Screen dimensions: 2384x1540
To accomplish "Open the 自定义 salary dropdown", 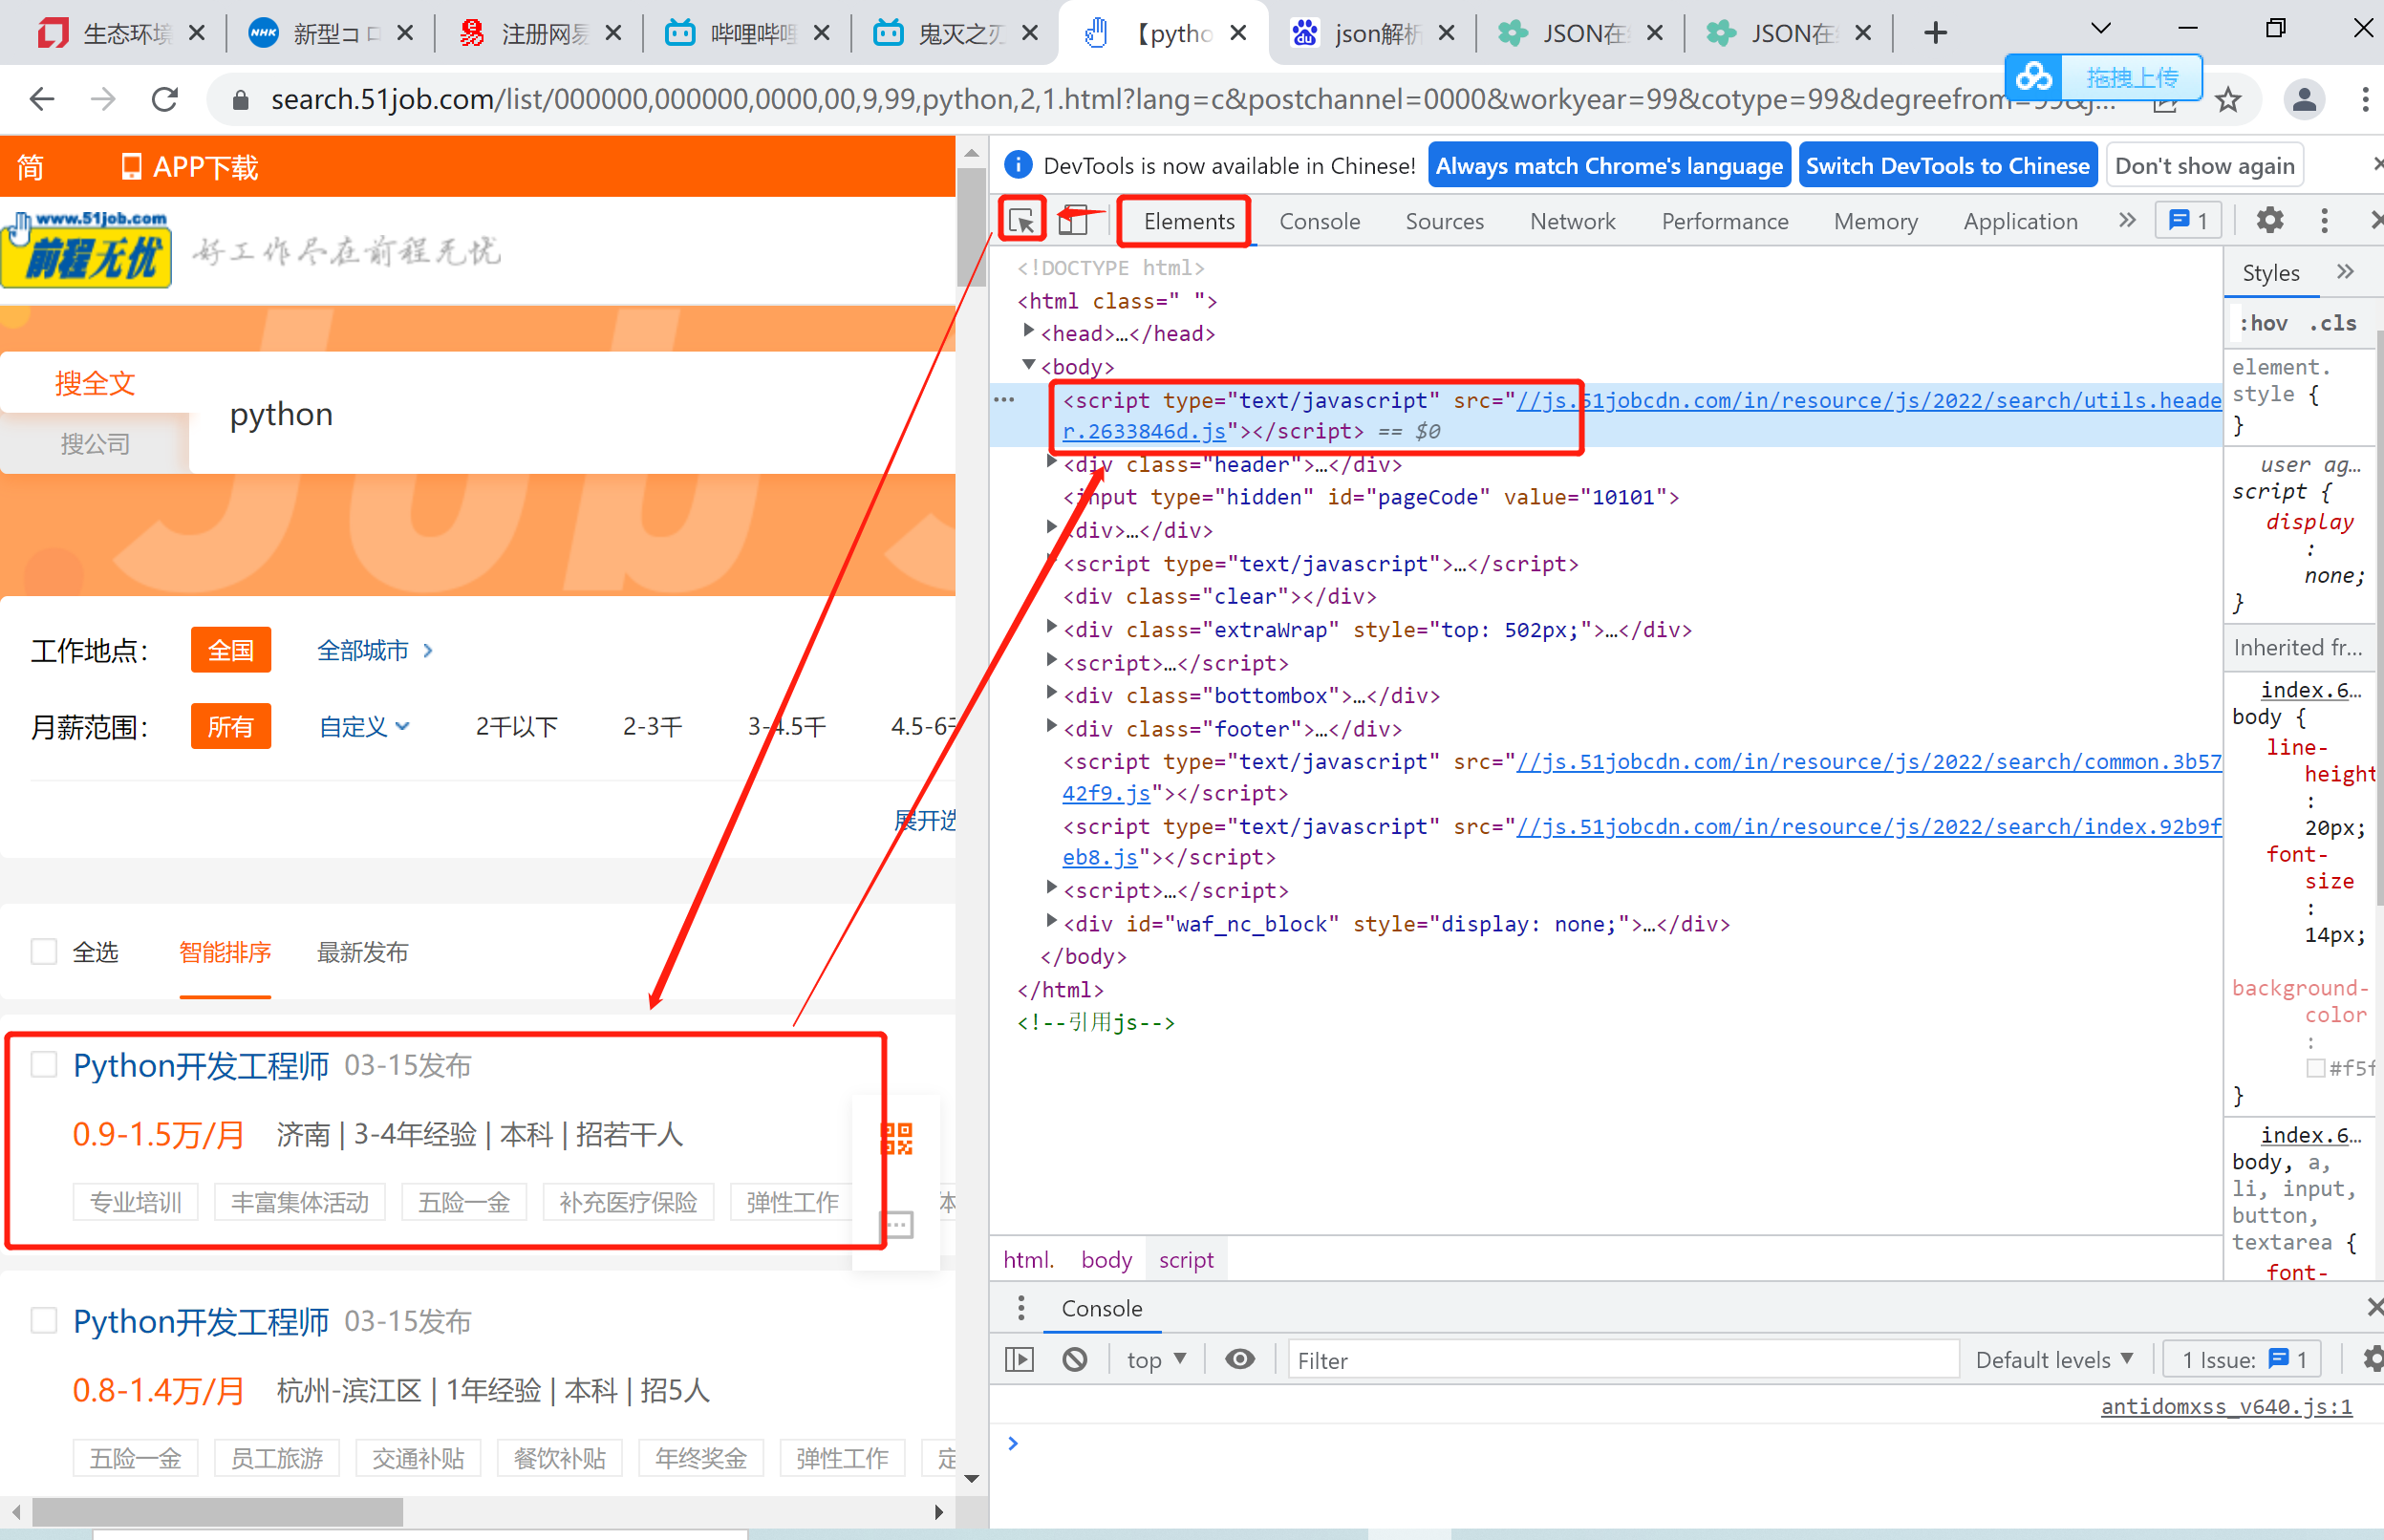I will click(x=364, y=726).
